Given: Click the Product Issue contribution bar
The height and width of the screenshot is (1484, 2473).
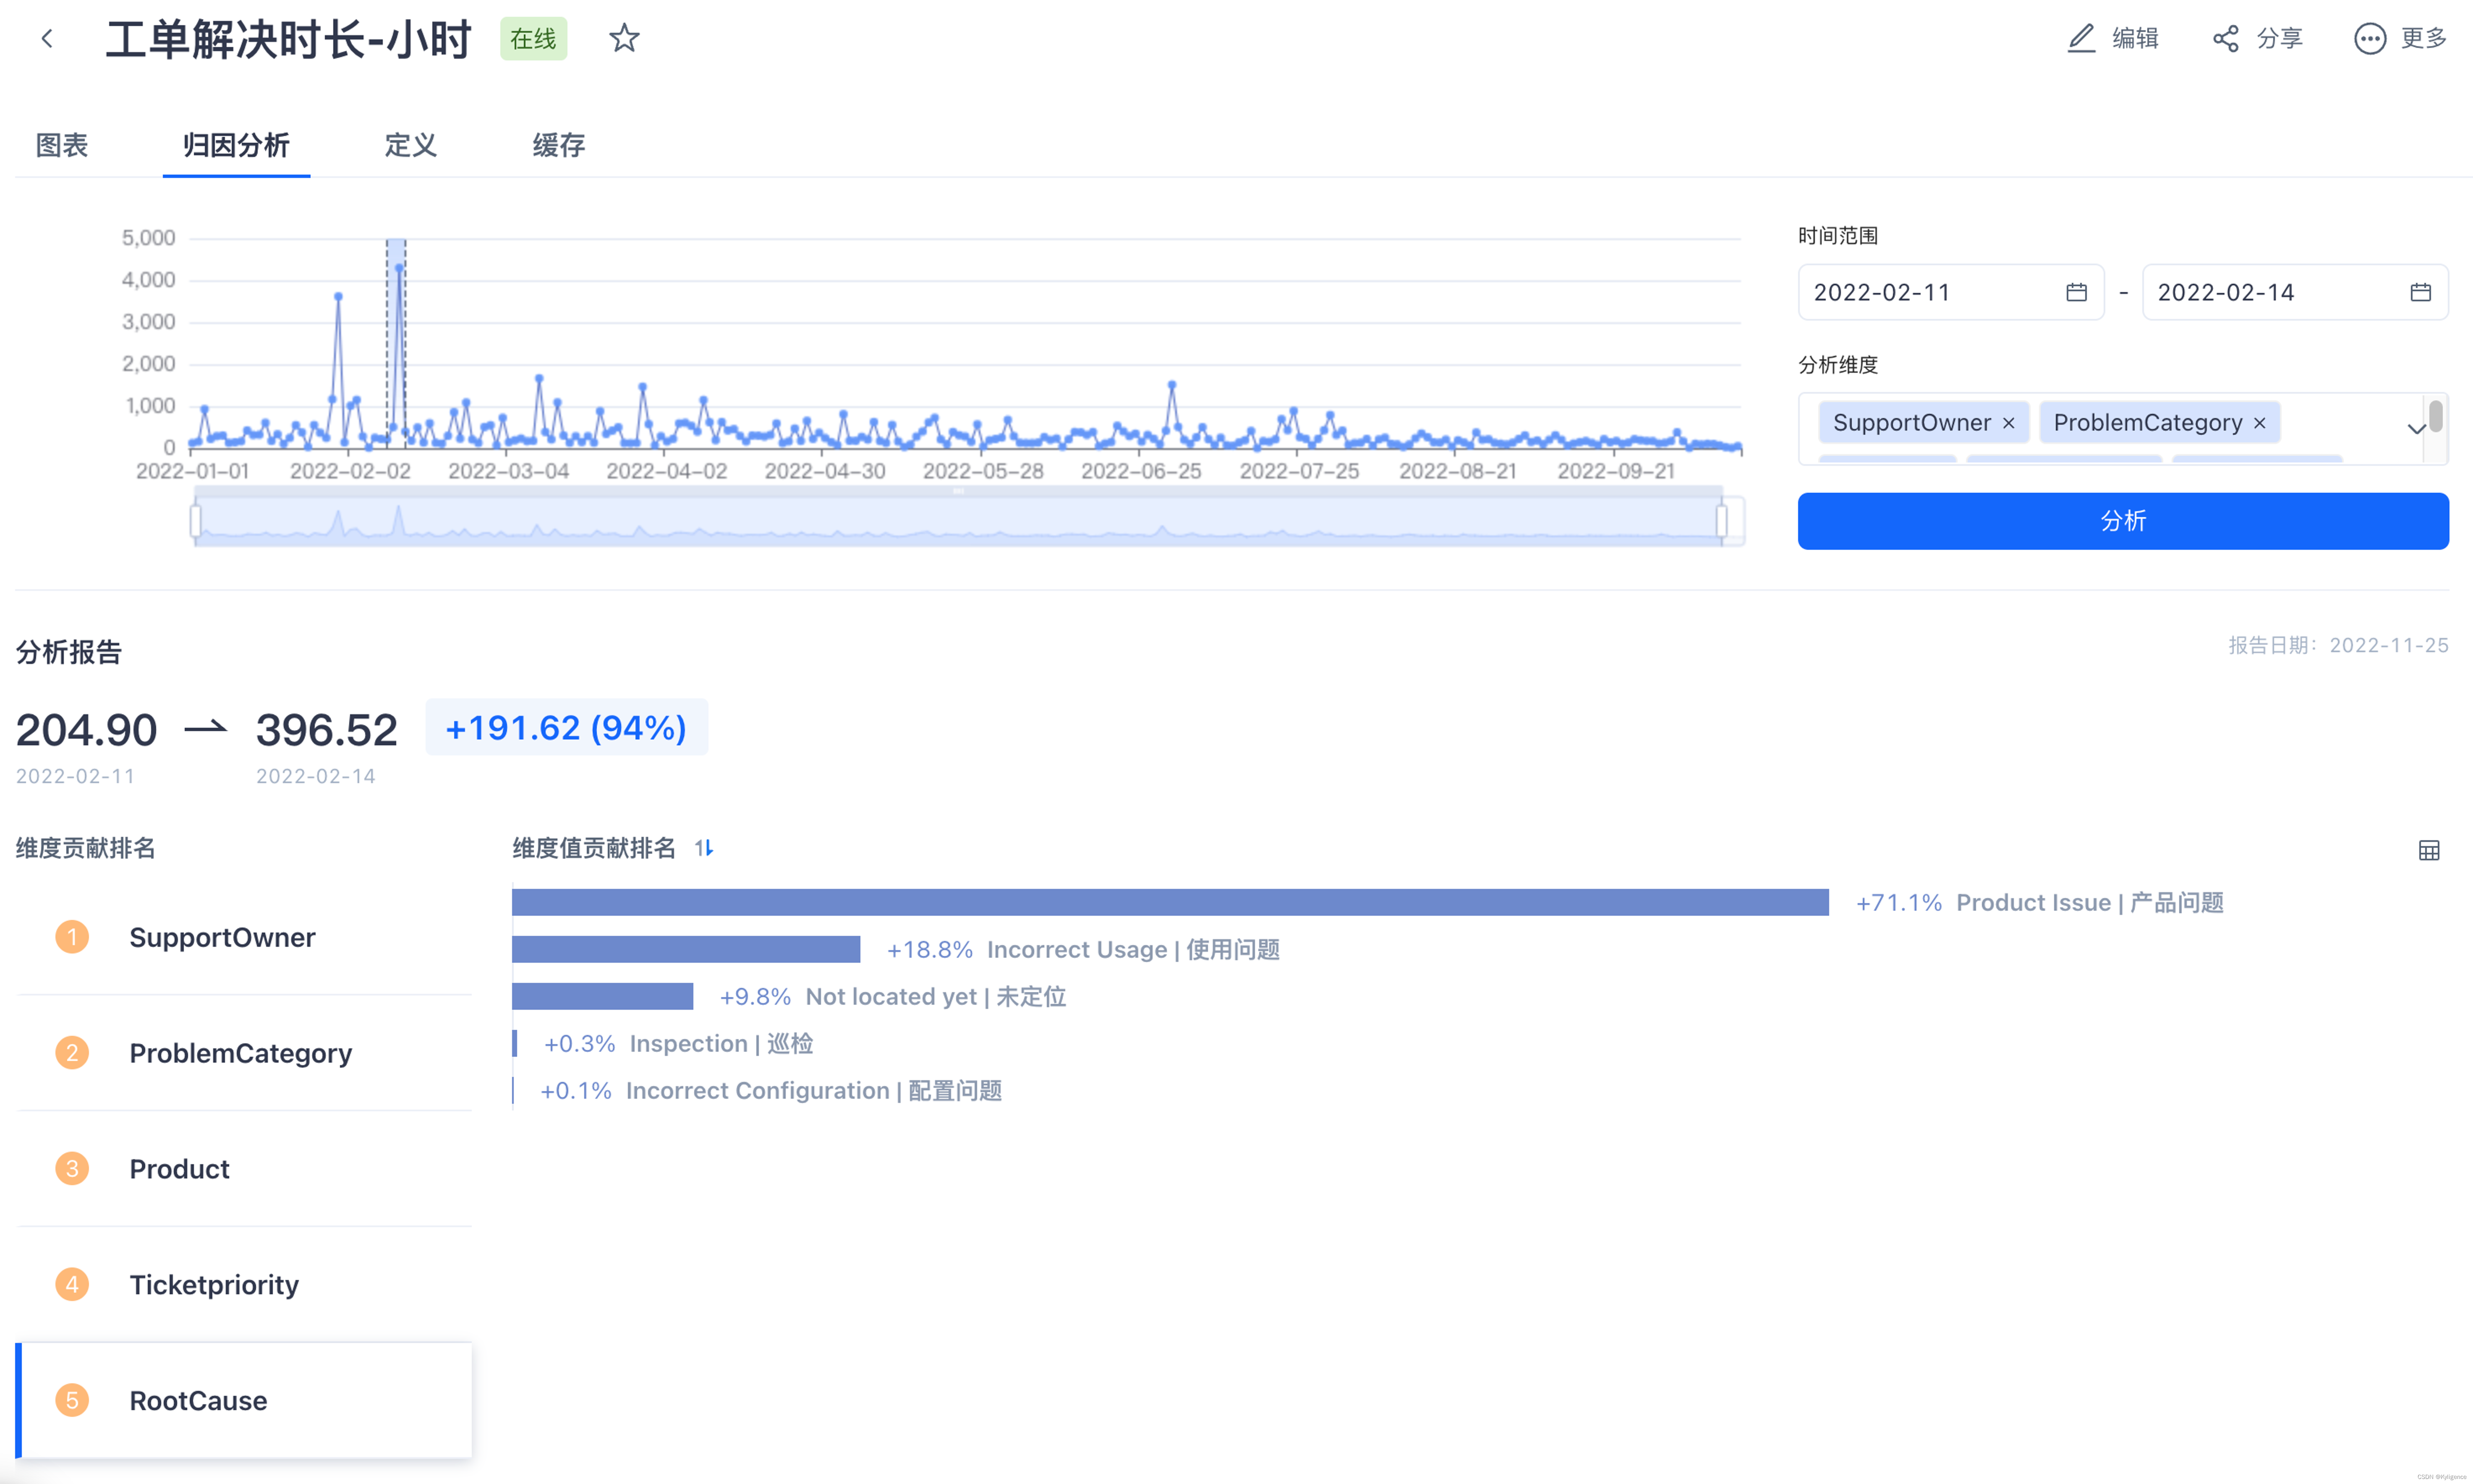Looking at the screenshot, I should (x=1170, y=902).
